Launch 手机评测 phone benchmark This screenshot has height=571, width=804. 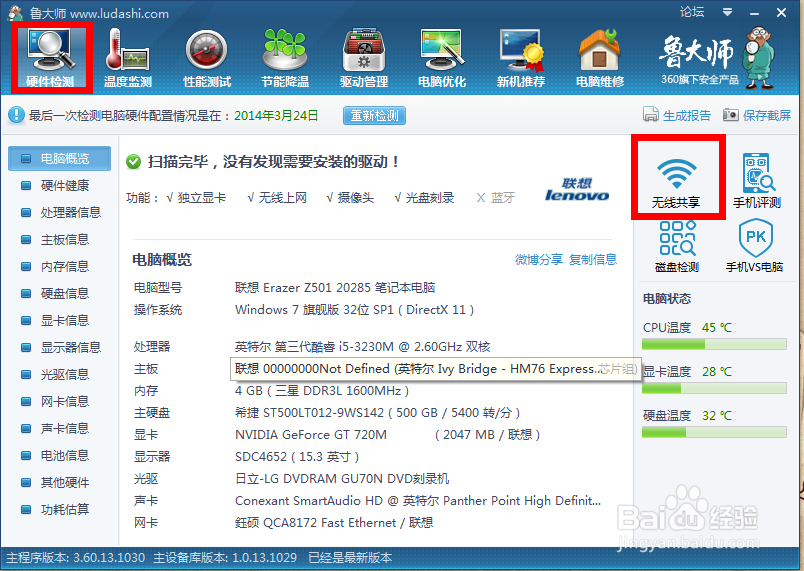(x=757, y=180)
